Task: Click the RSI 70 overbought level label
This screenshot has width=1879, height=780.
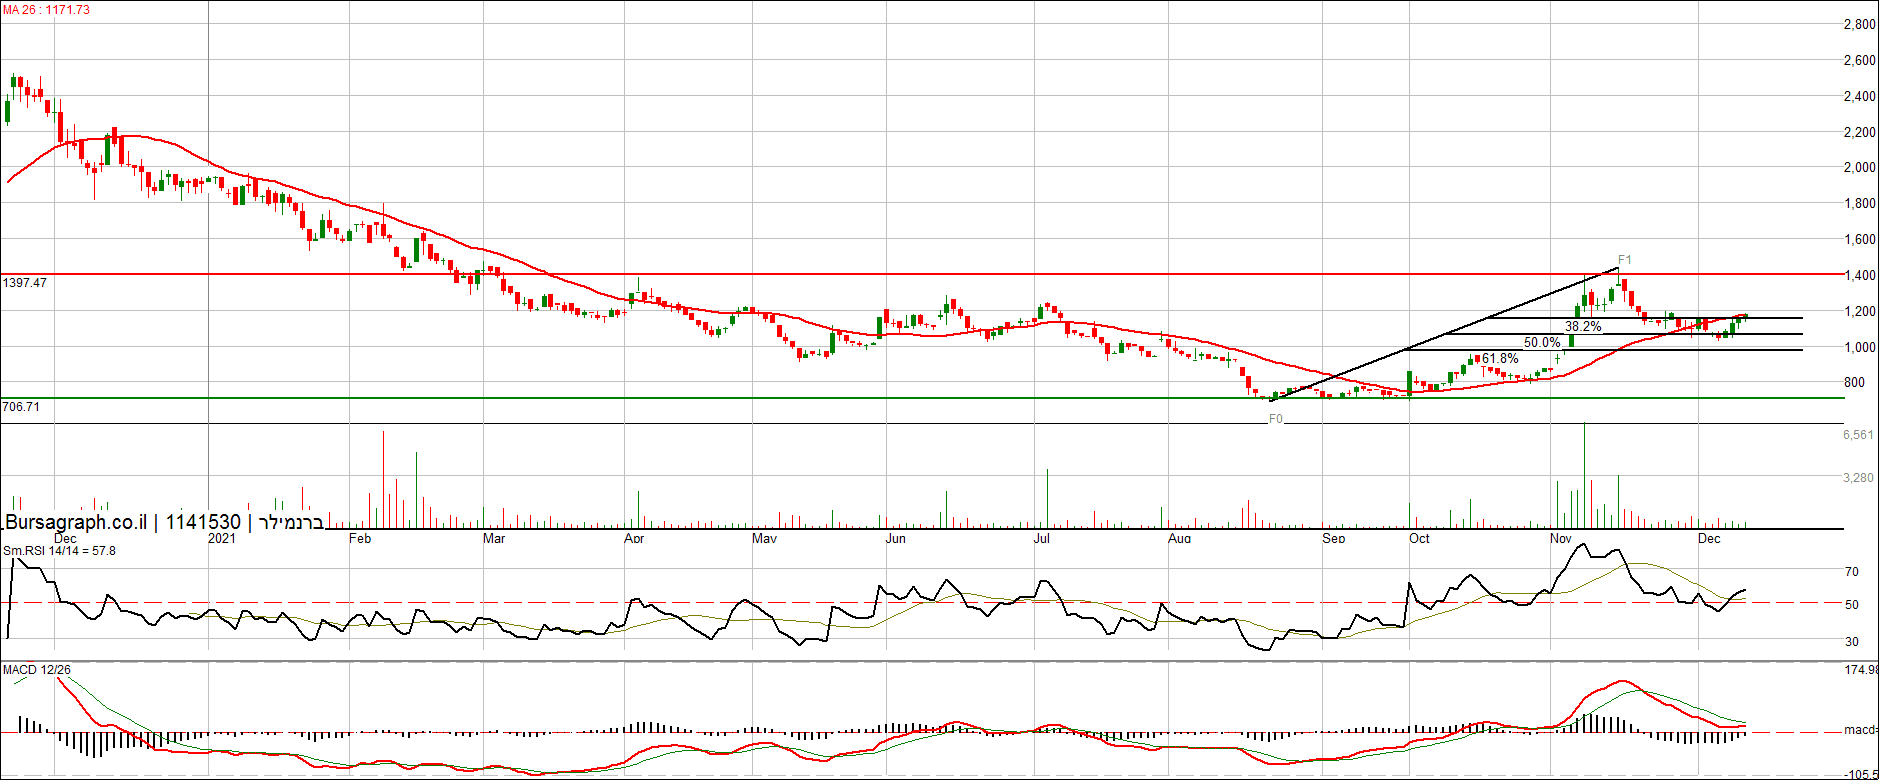Action: (1852, 572)
